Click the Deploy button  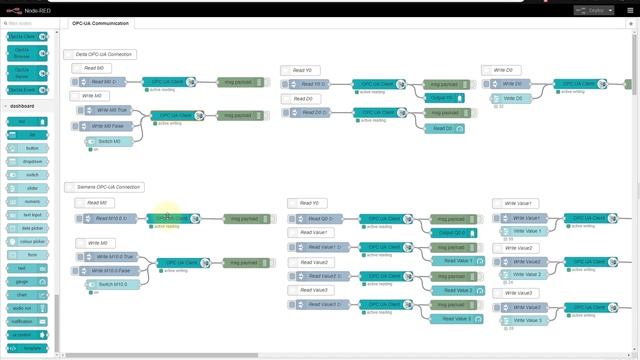tap(590, 11)
